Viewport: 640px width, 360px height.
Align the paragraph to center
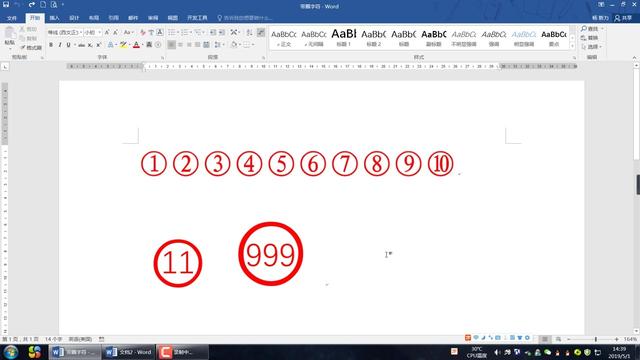180,45
